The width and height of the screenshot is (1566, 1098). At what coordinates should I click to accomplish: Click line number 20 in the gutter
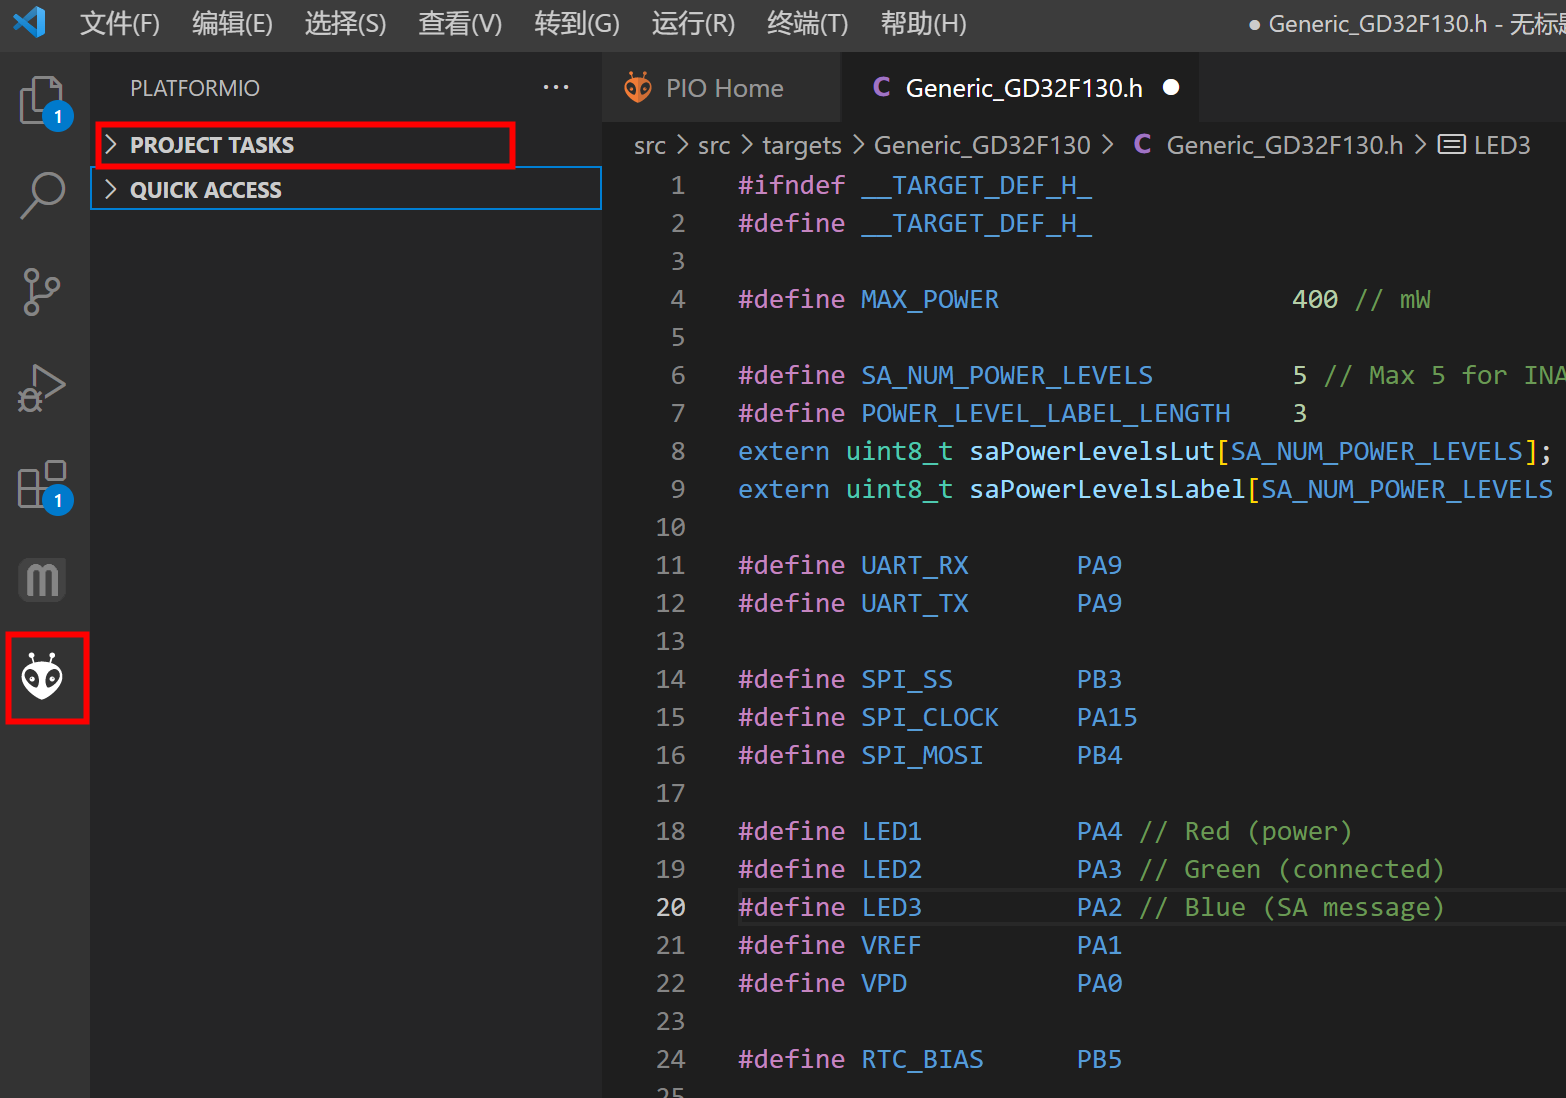[670, 907]
